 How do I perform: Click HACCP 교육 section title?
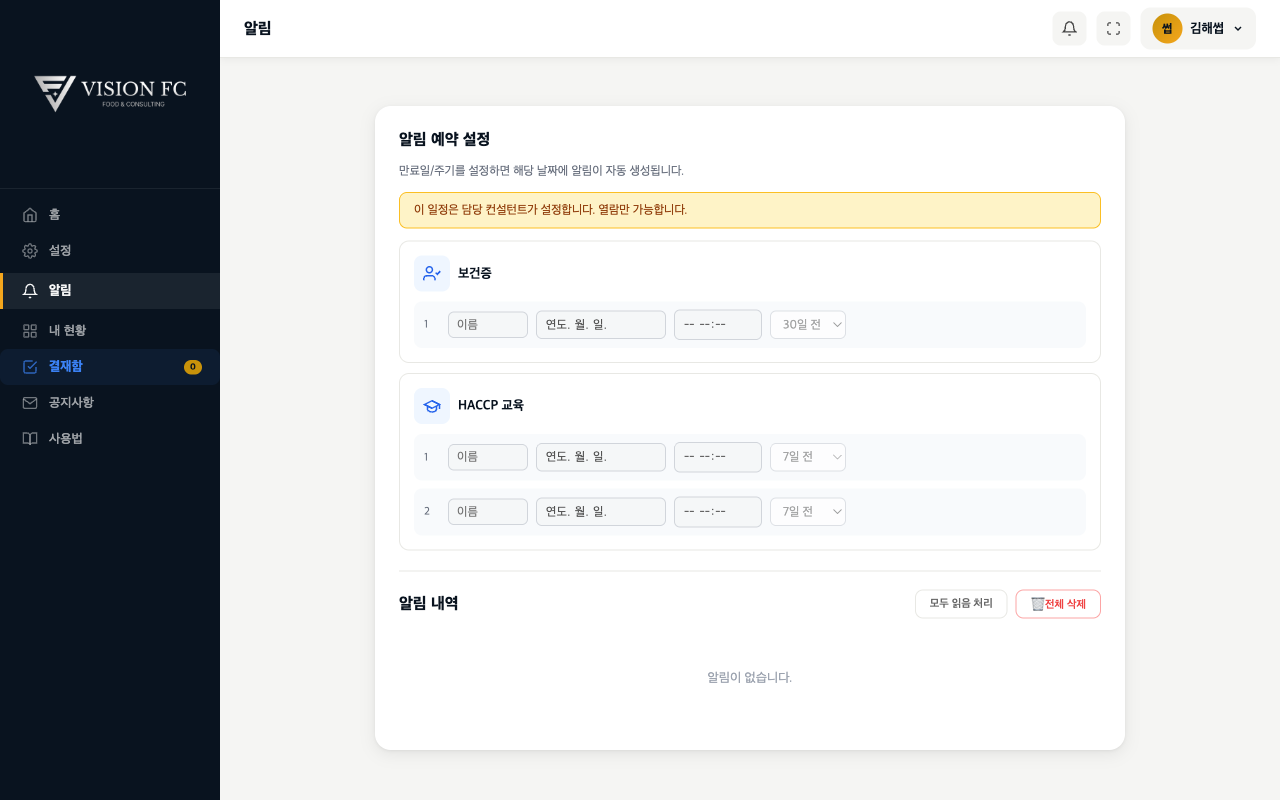tap(491, 405)
